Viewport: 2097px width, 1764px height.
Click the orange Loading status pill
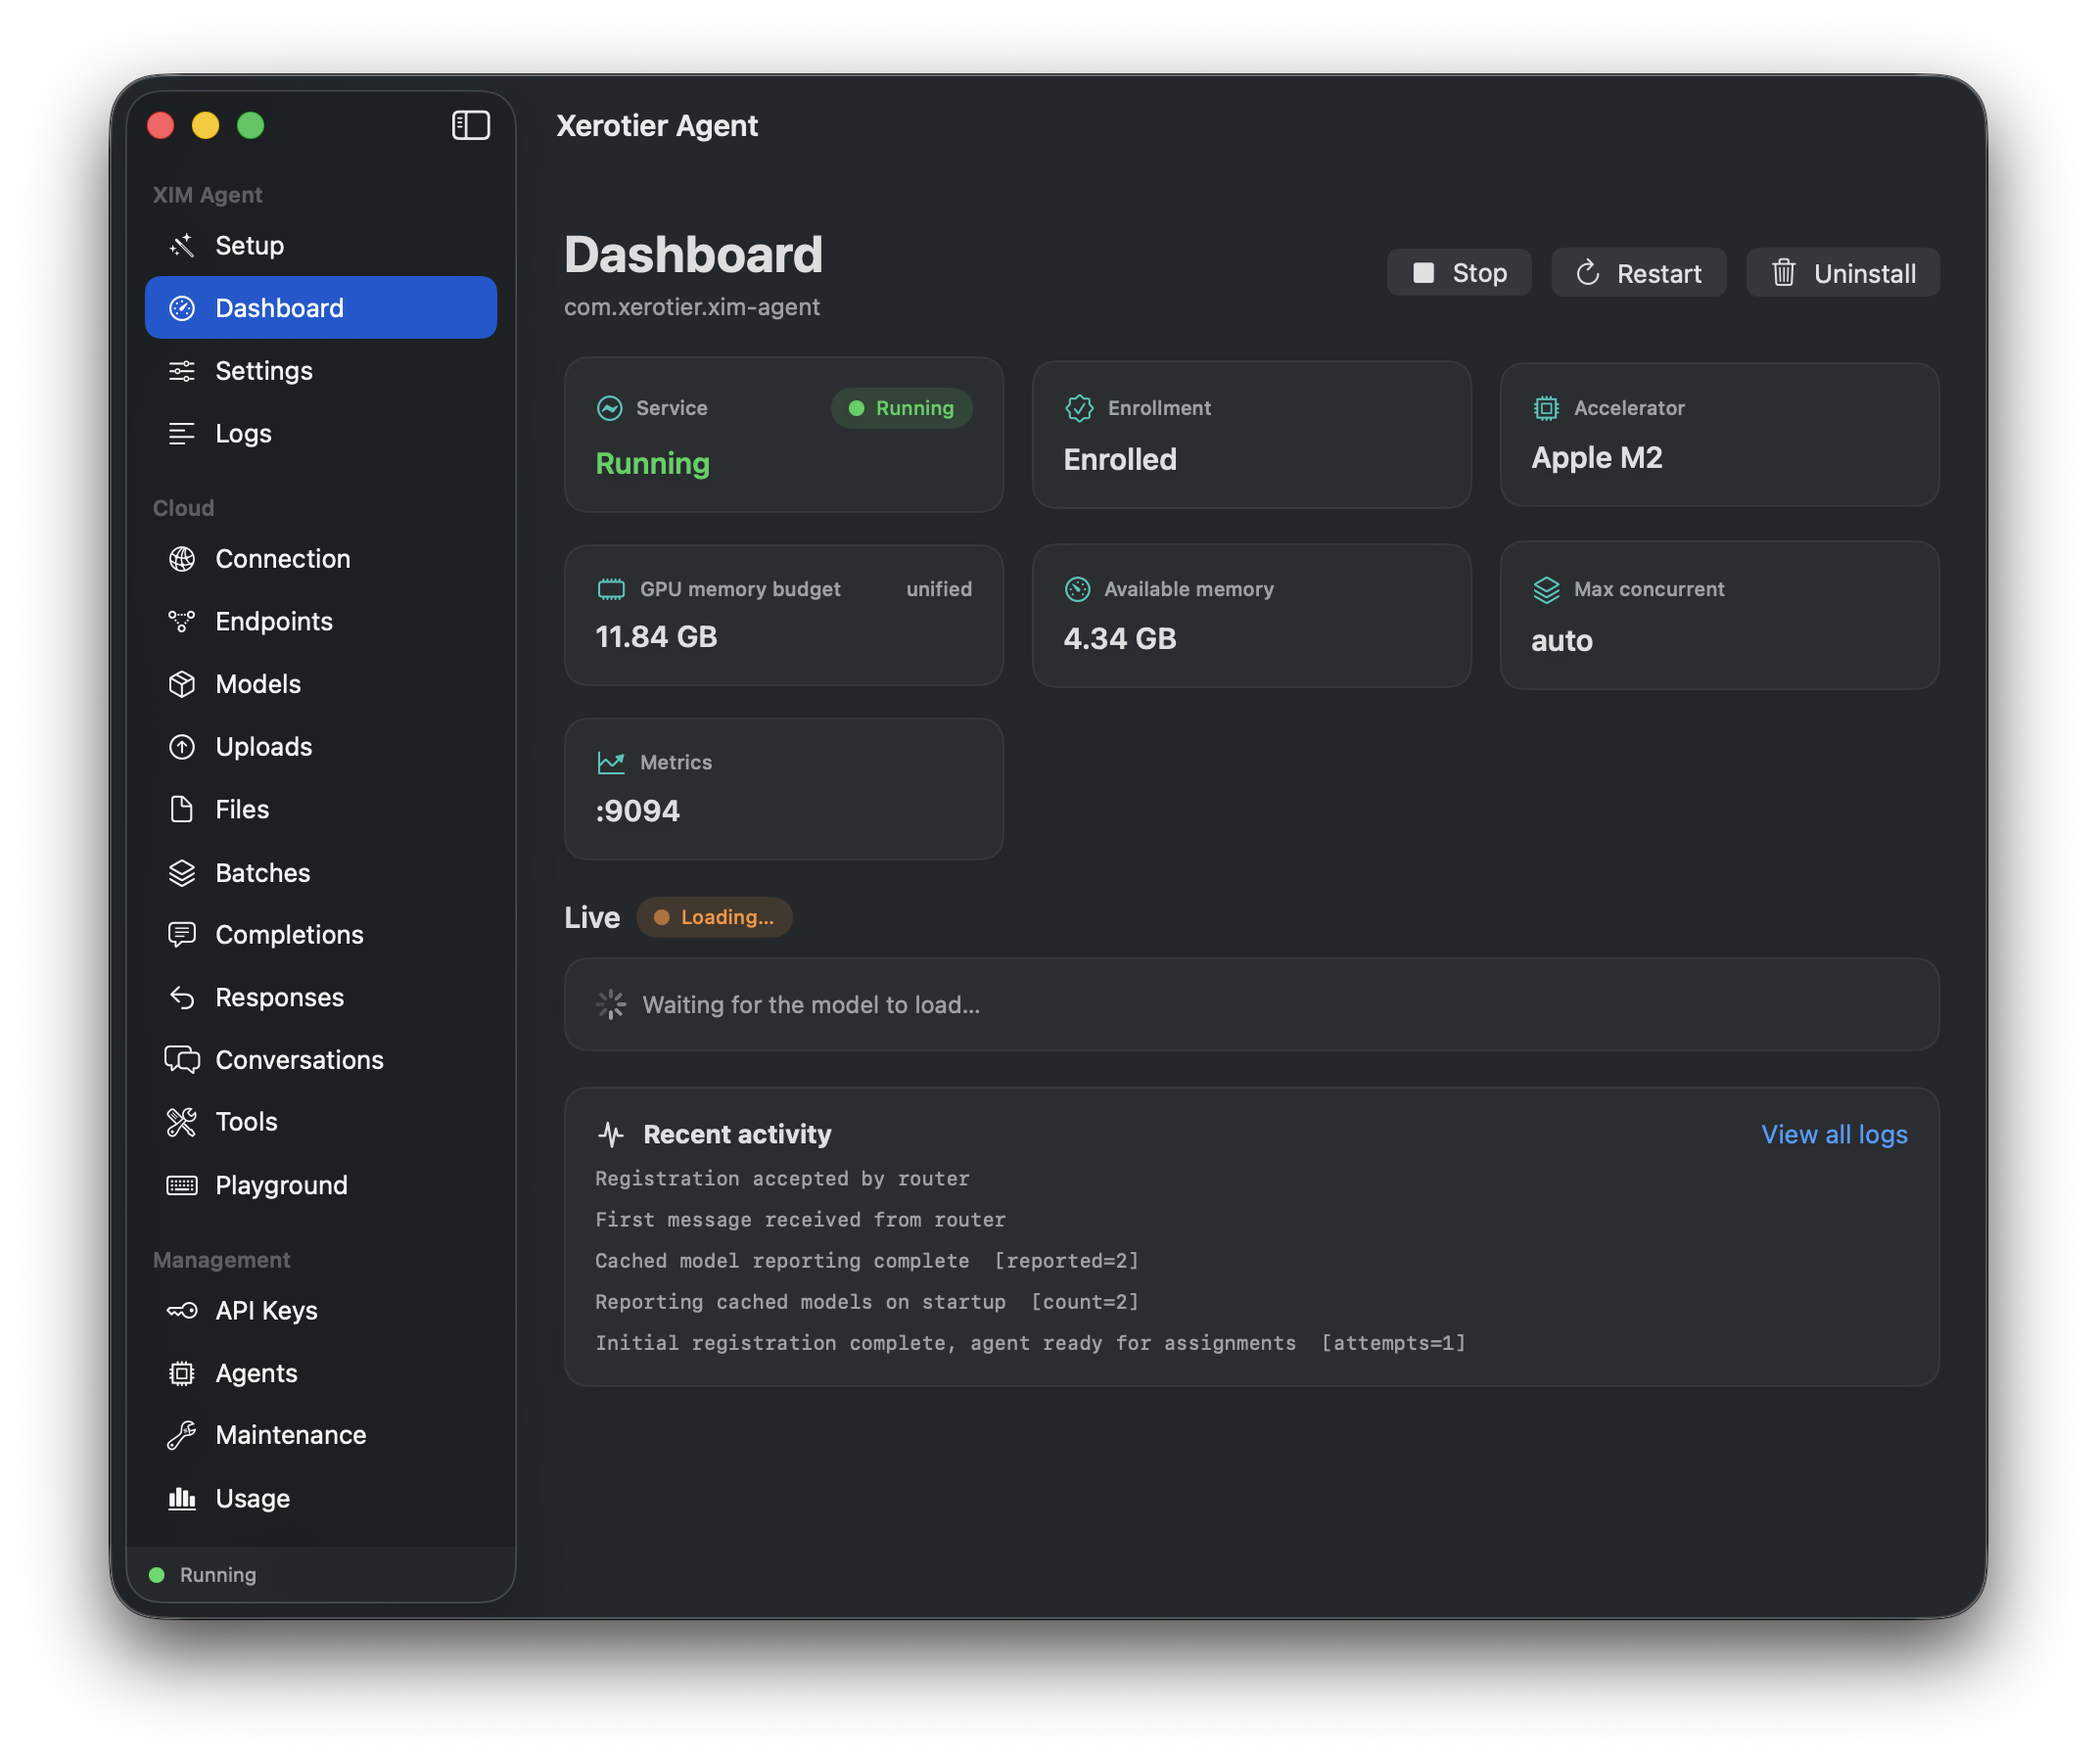[x=714, y=917]
